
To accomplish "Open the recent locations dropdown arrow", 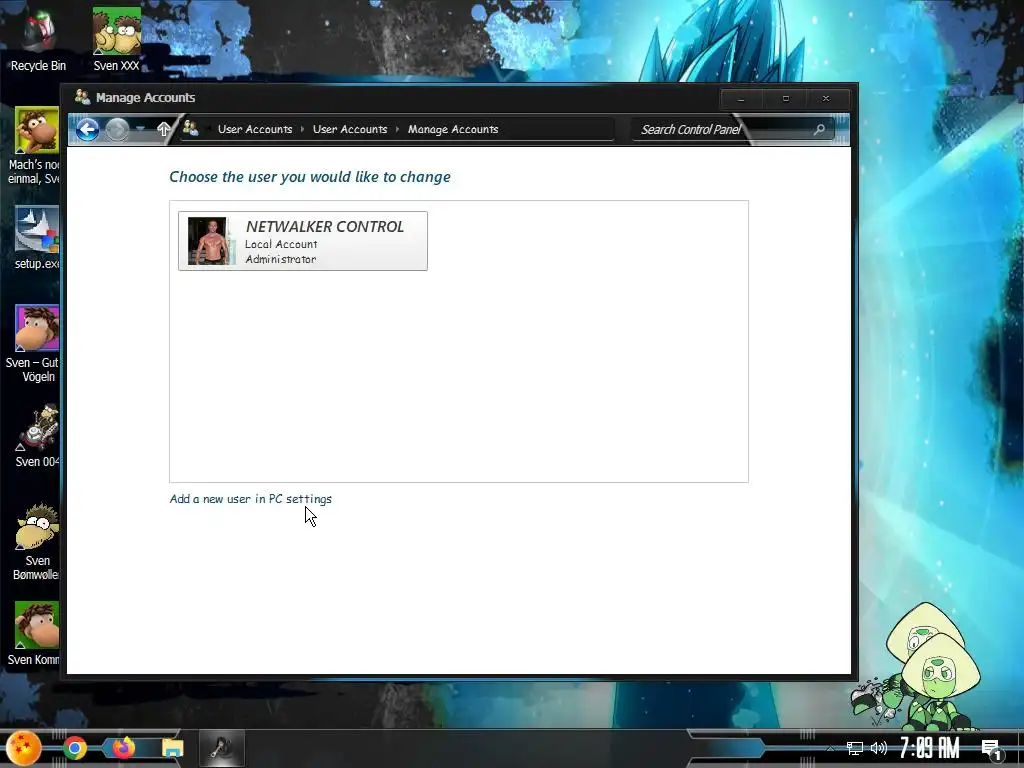I will coord(140,129).
